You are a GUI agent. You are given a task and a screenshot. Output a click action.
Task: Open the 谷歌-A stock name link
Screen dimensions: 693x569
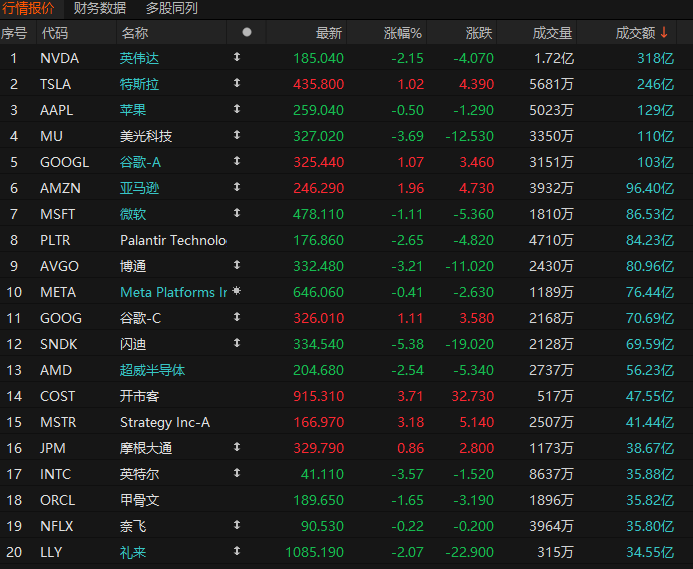[140, 162]
